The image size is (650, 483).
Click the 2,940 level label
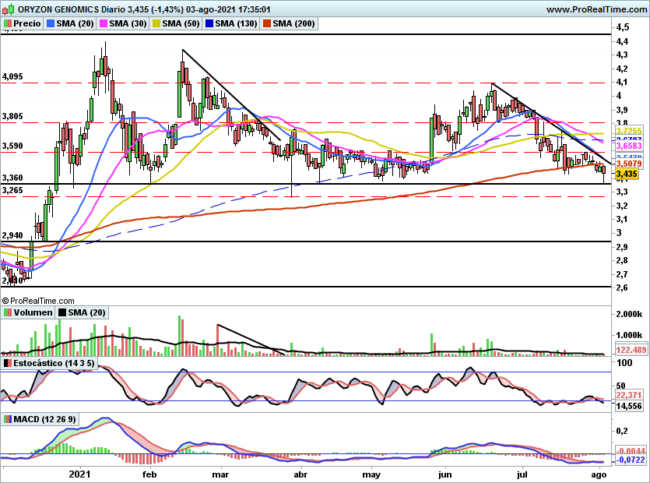[x=13, y=236]
